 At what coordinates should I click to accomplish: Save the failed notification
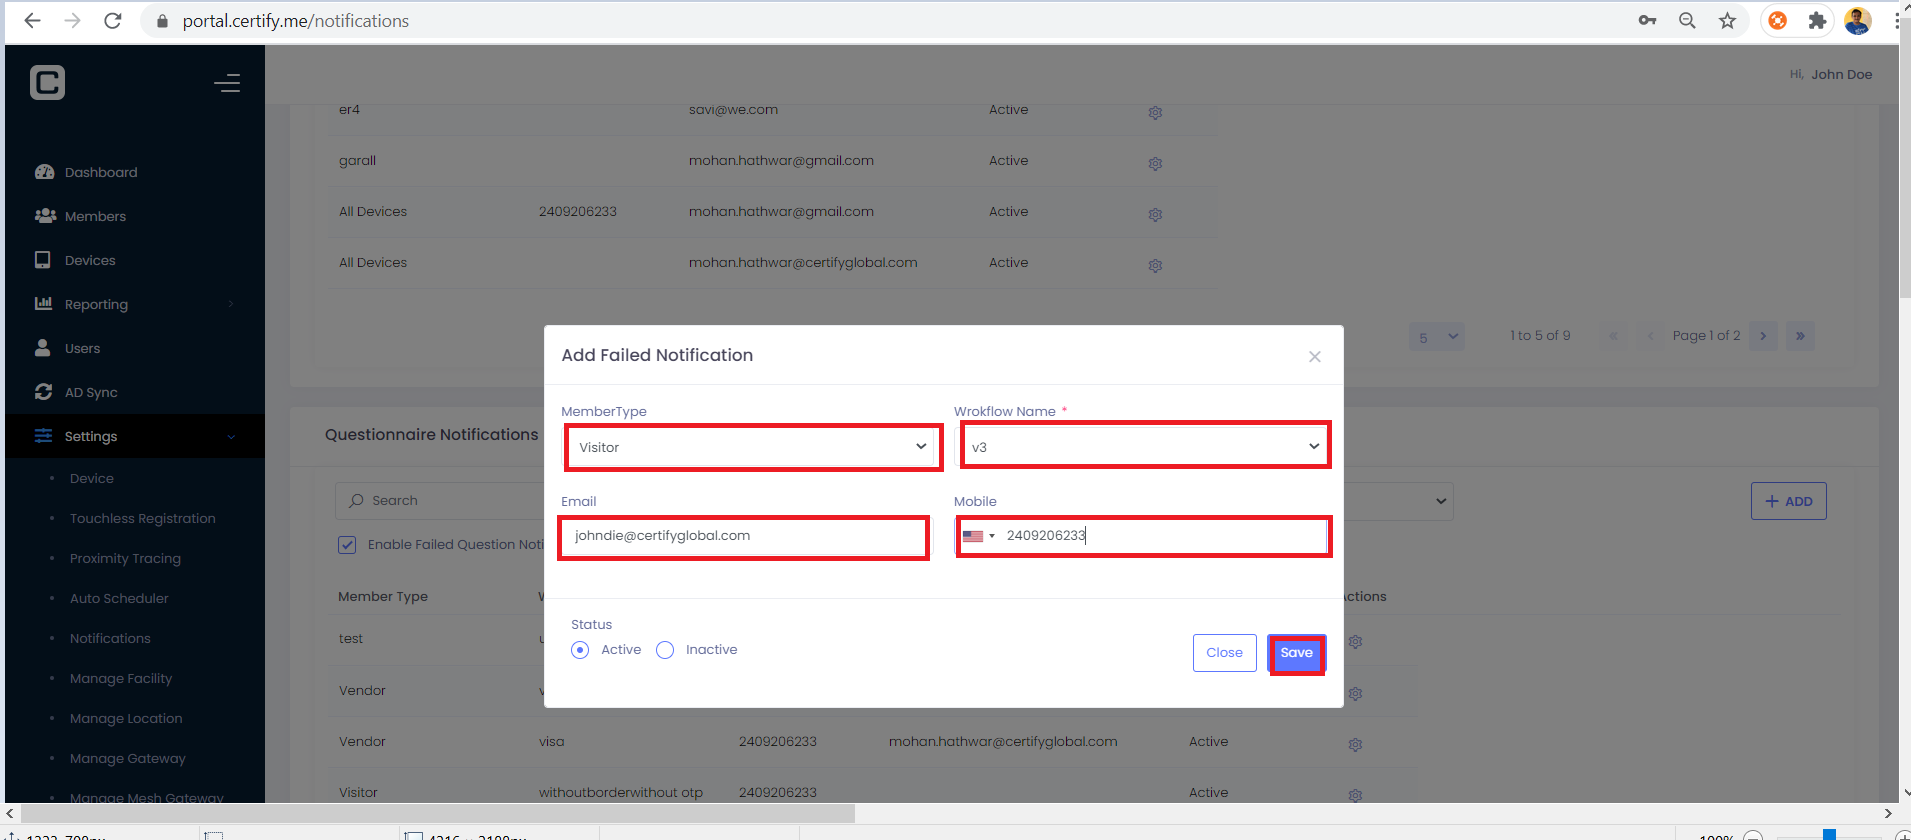click(1297, 654)
